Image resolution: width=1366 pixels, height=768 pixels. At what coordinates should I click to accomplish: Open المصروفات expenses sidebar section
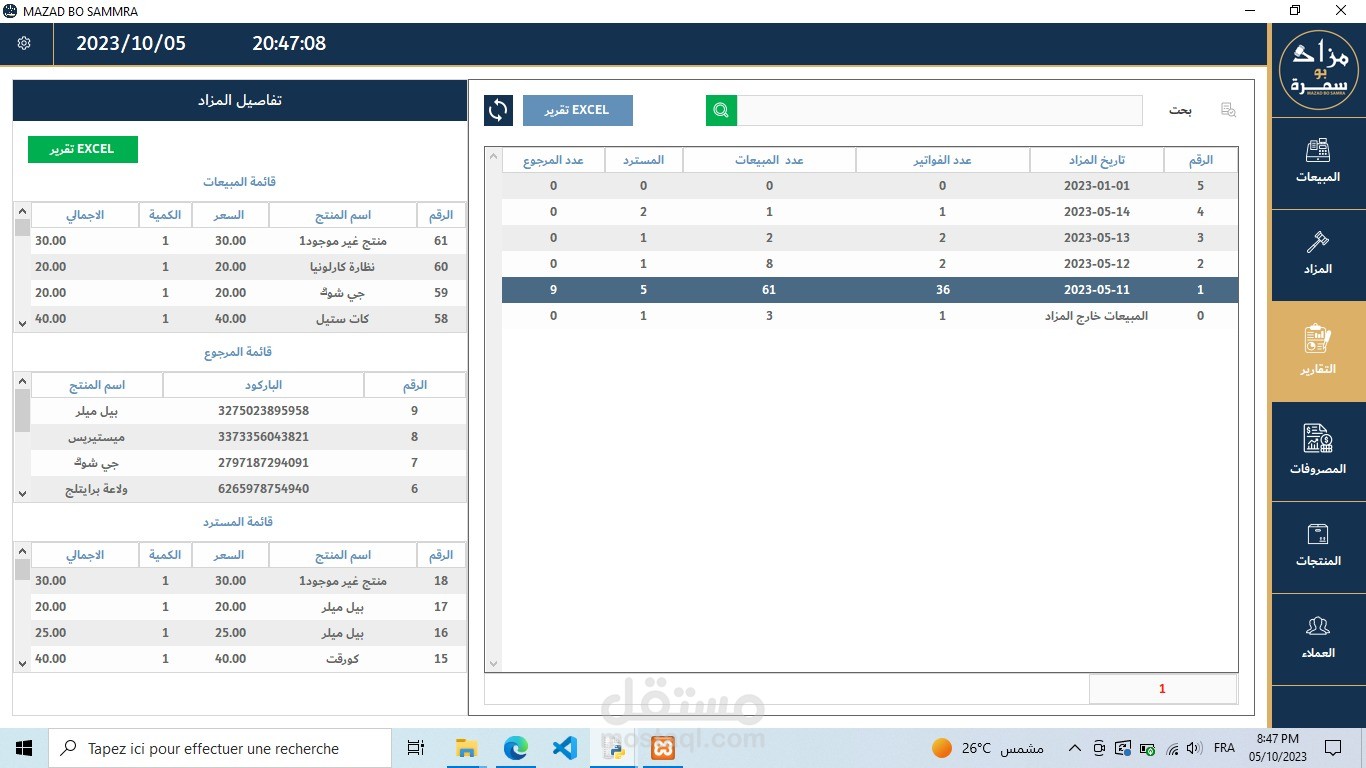1318,450
